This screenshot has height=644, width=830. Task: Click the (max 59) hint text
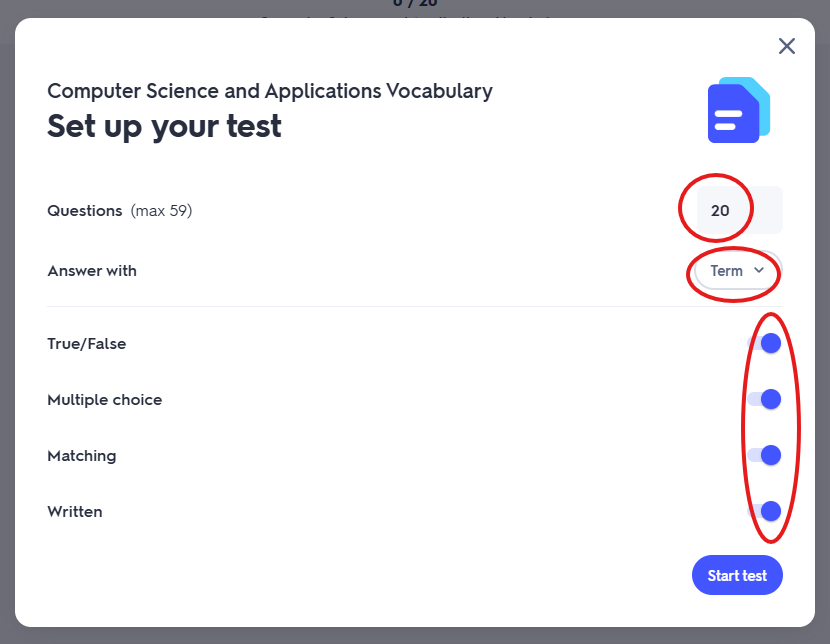point(161,211)
